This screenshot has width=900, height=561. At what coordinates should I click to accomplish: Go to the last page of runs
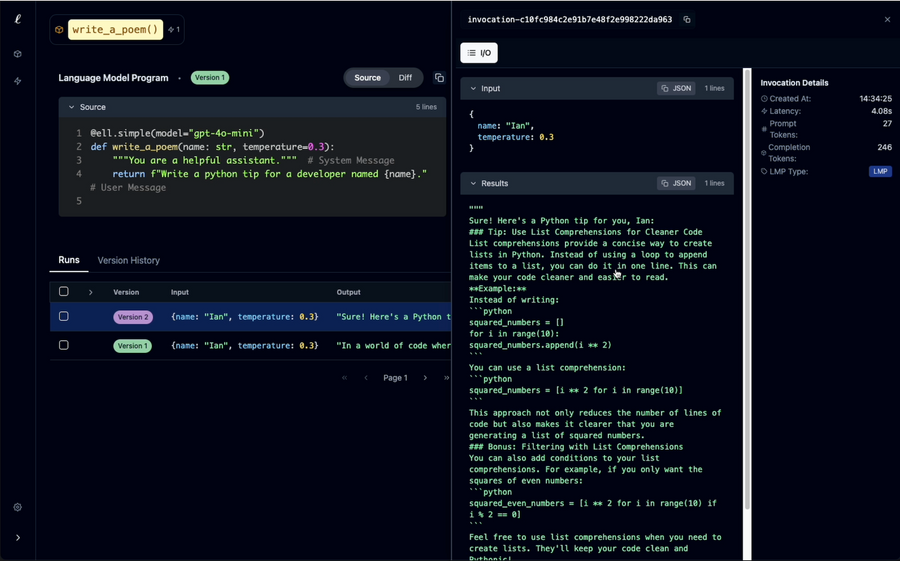[x=447, y=378]
